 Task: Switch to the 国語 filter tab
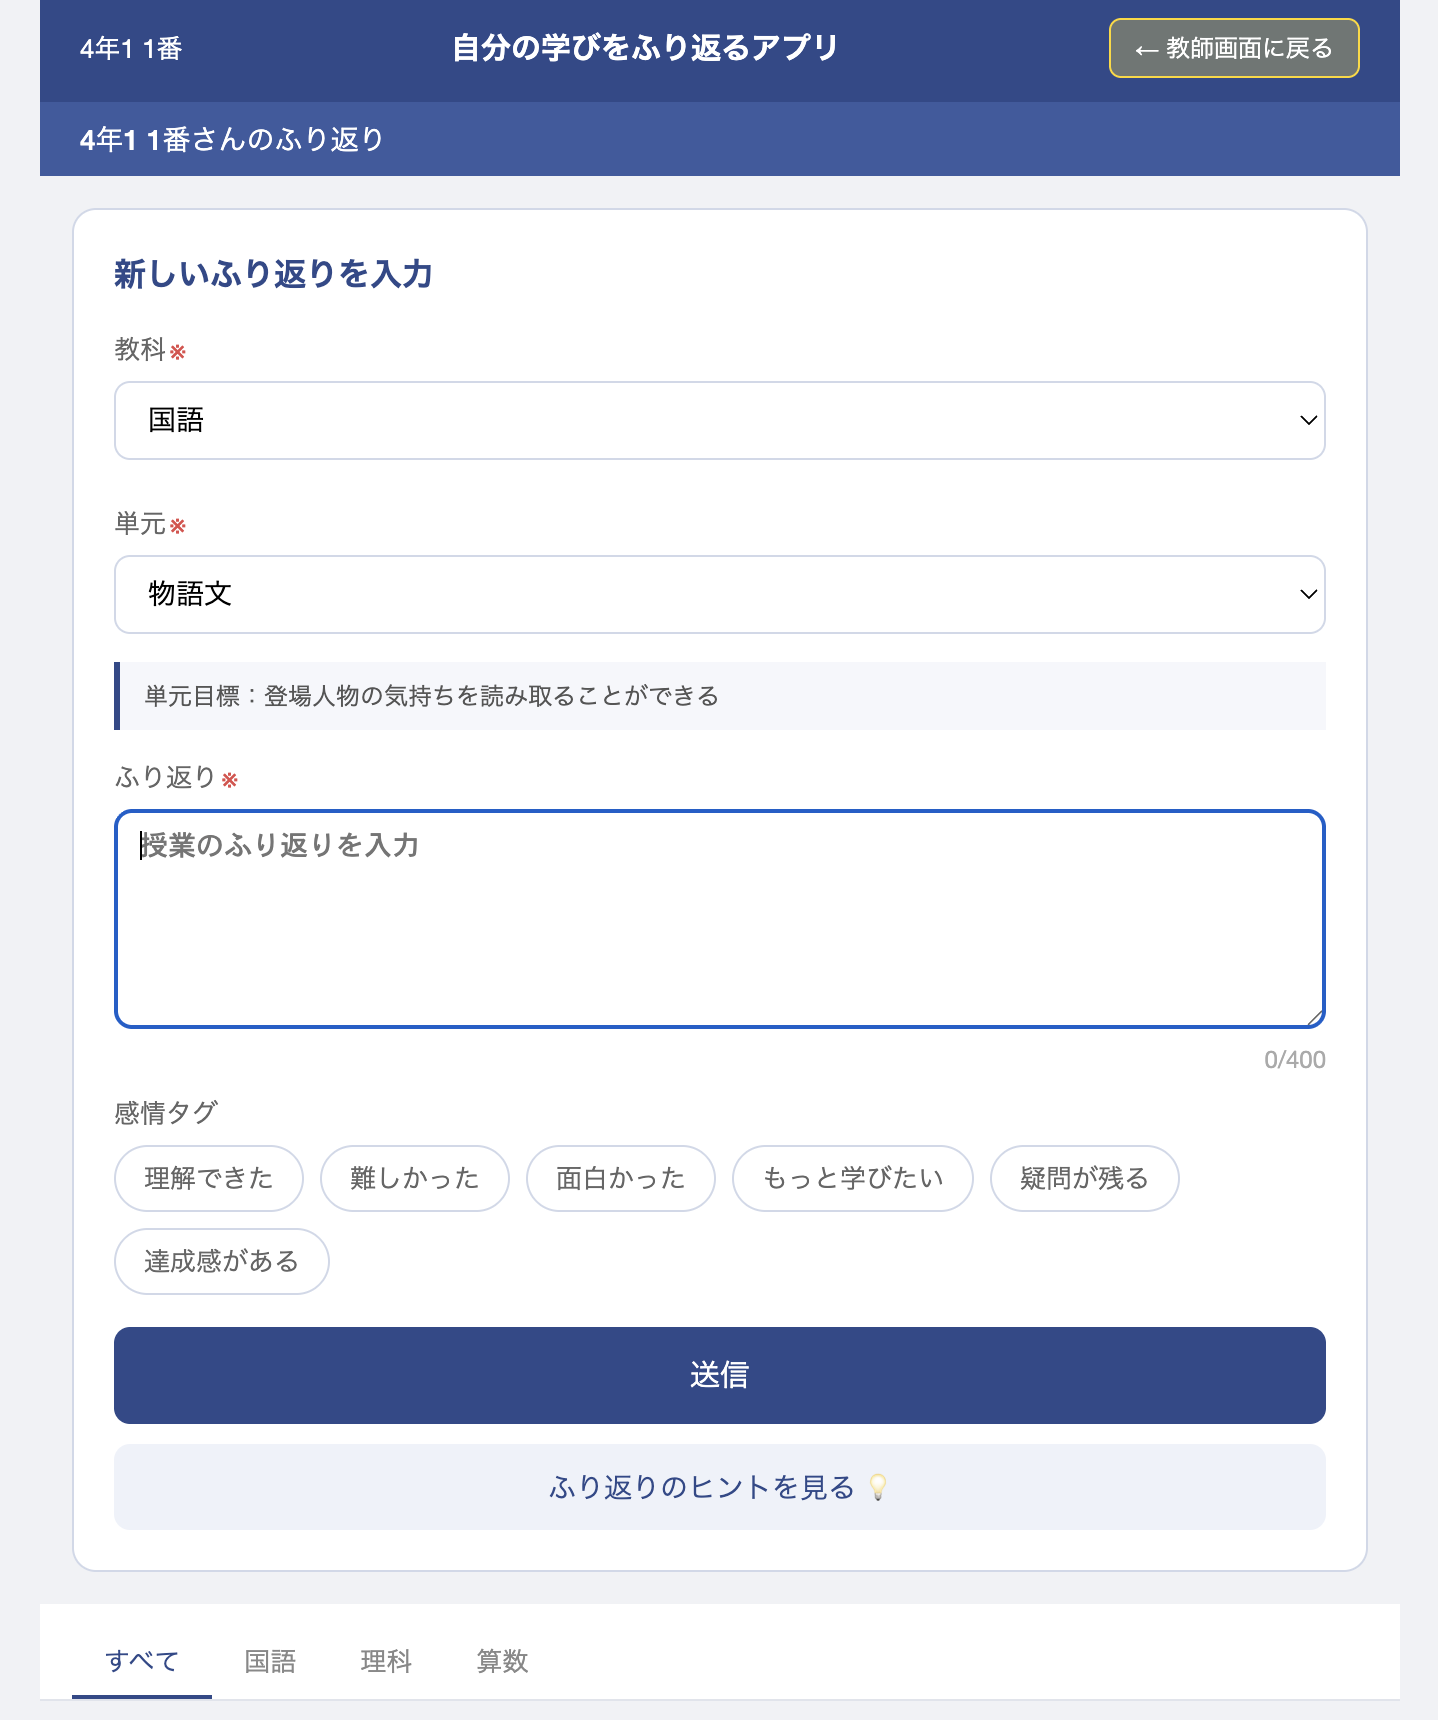(270, 1661)
